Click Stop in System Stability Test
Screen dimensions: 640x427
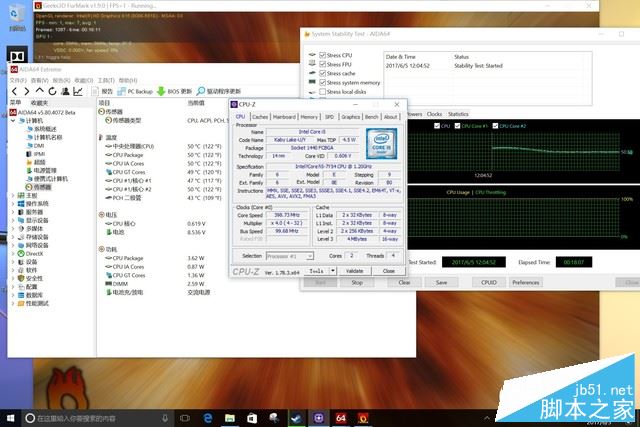[357, 282]
